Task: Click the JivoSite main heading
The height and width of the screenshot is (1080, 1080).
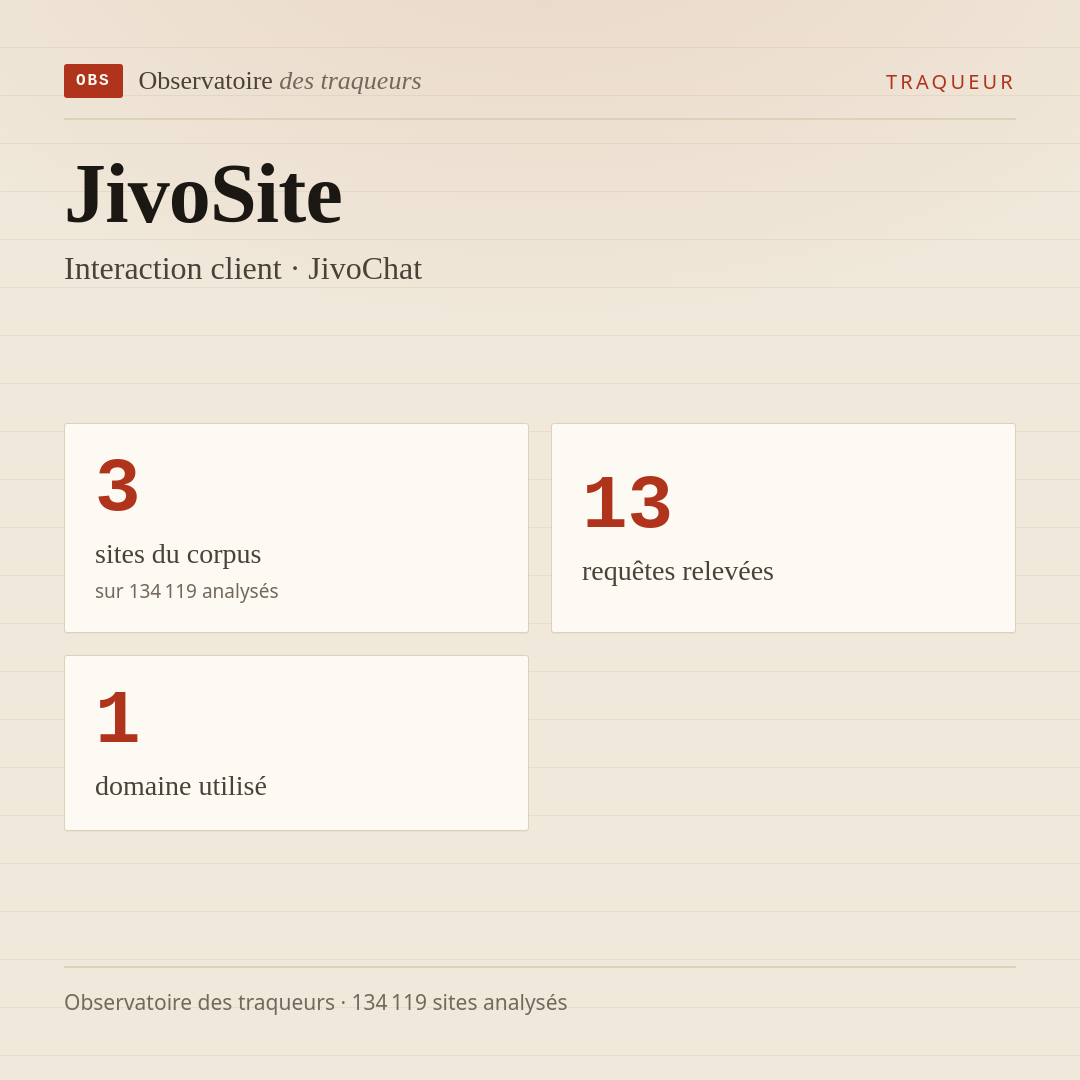Action: [203, 194]
